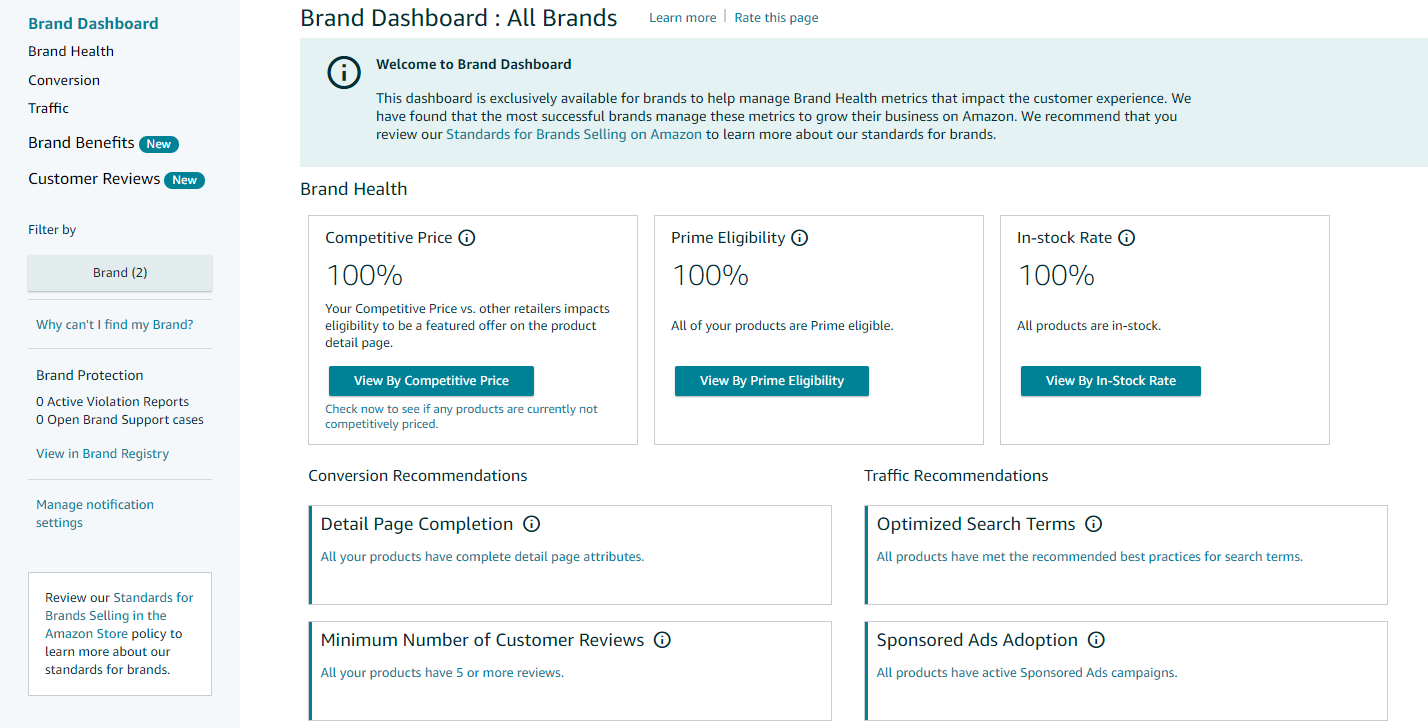This screenshot has height=728, width=1428.
Task: Go to Conversion sidebar section
Action: click(x=64, y=80)
